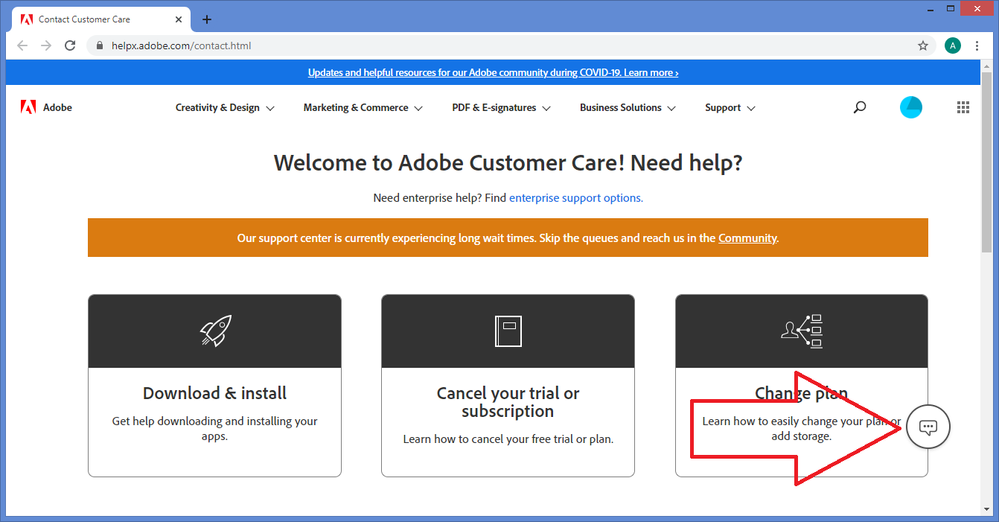Open a new browser tab

pyautogui.click(x=206, y=20)
